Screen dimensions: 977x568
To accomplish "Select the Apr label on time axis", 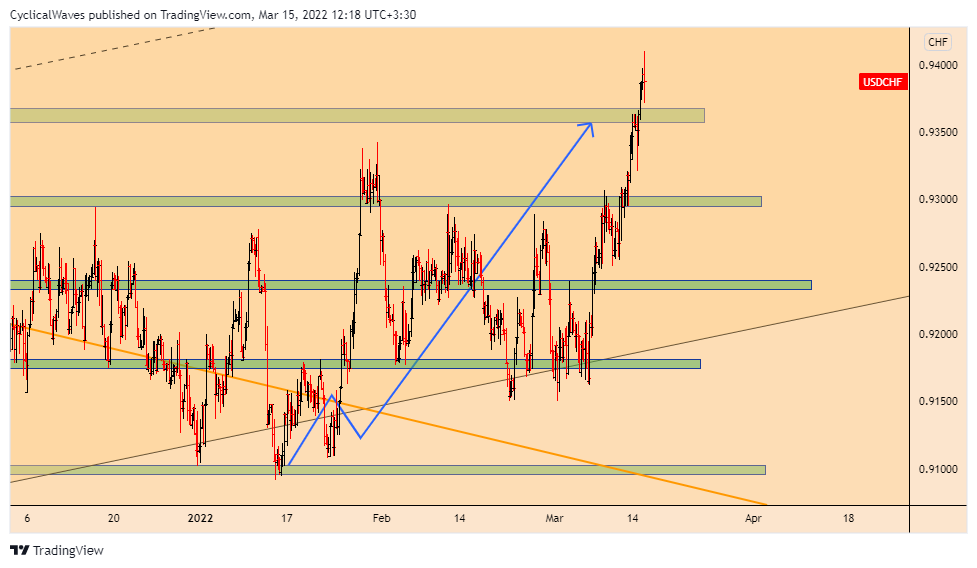I will [x=754, y=518].
